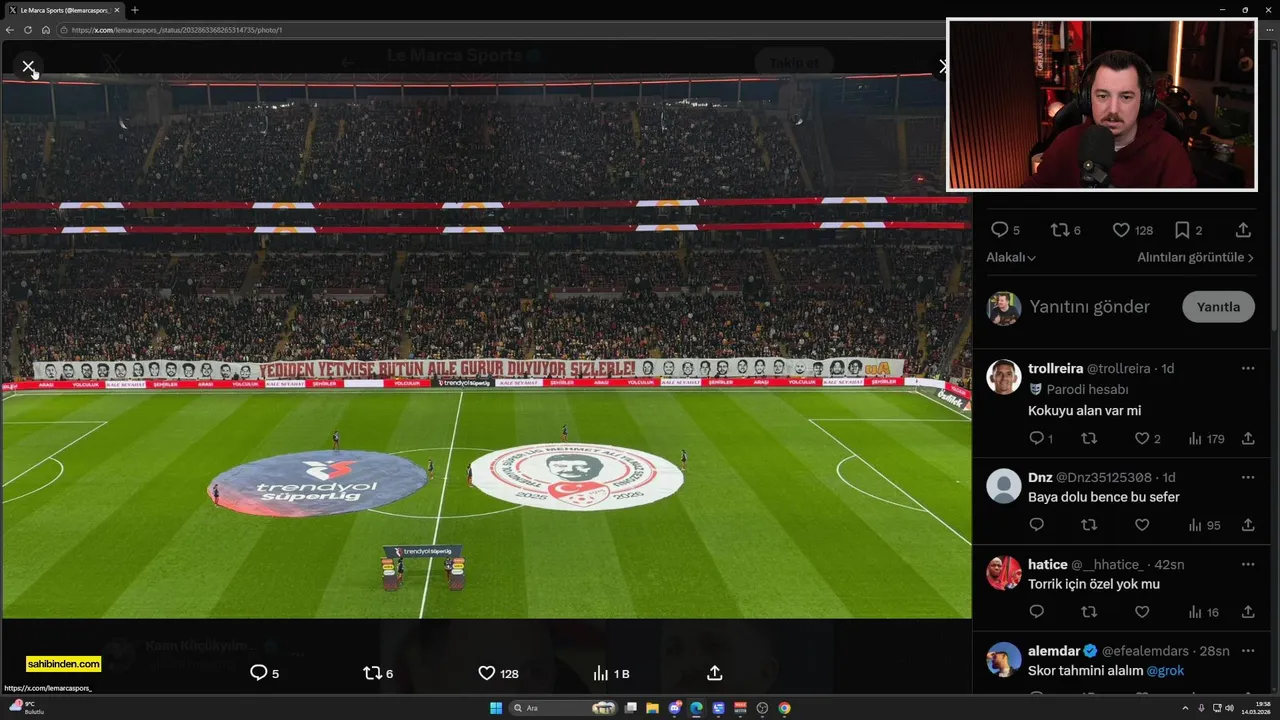Open alemdar's profile picture
Image resolution: width=1280 pixels, height=720 pixels.
pos(1004,659)
